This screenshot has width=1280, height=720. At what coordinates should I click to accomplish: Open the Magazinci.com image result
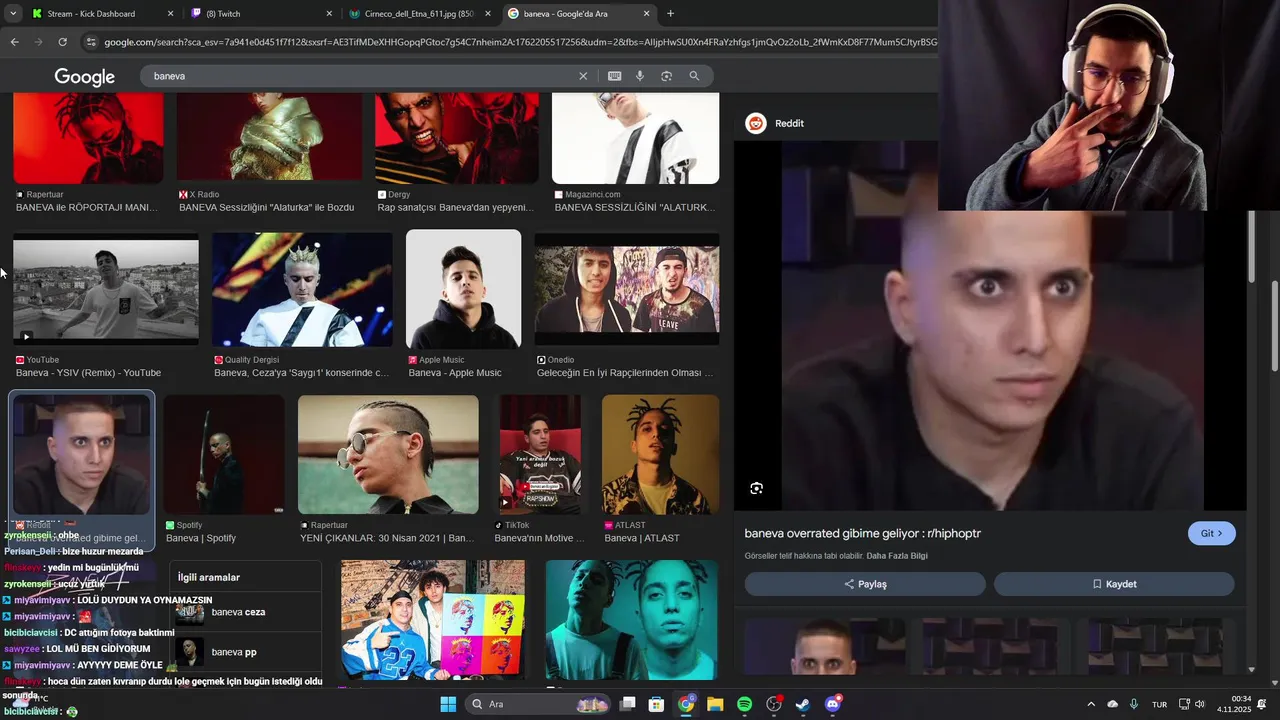636,138
